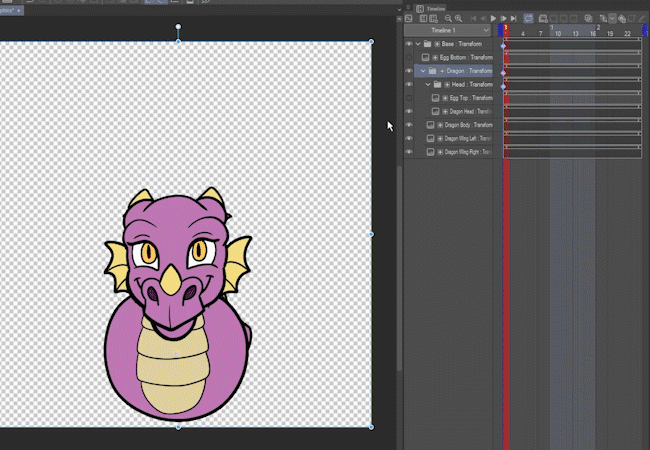Step to the next frame
Image resolution: width=650 pixels, height=450 pixels.
click(x=505, y=18)
